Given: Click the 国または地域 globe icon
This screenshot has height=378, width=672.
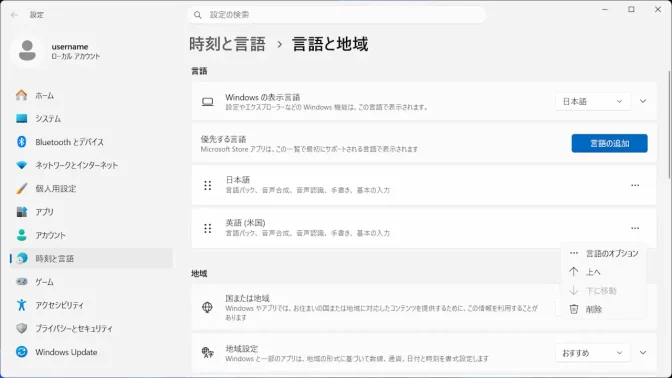Looking at the screenshot, I should [x=207, y=307].
